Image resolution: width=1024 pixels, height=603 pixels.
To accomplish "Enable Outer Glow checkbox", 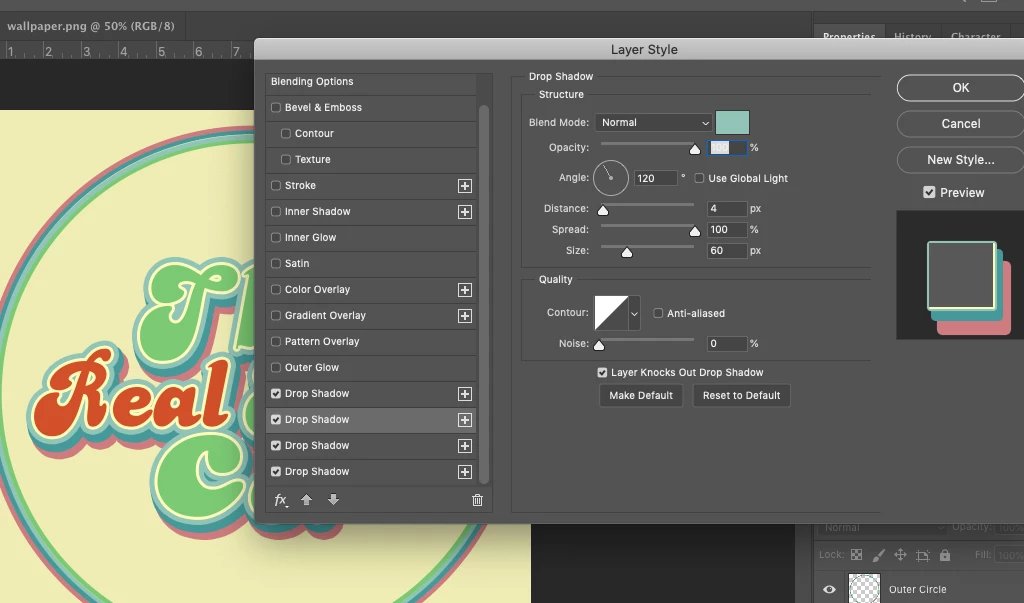I will (x=276, y=367).
